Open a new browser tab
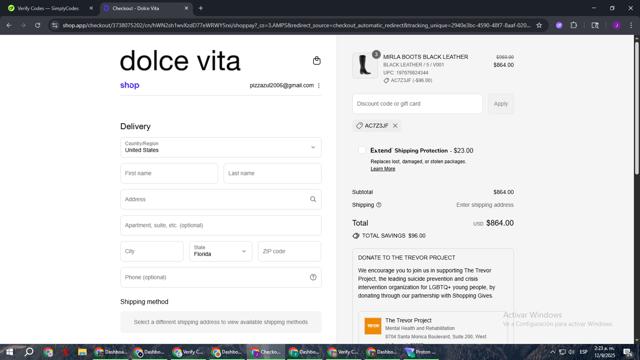 200,8
